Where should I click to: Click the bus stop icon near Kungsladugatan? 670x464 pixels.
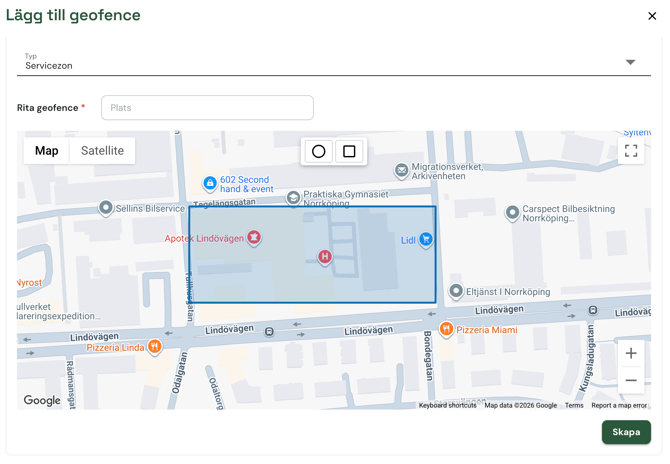[593, 310]
